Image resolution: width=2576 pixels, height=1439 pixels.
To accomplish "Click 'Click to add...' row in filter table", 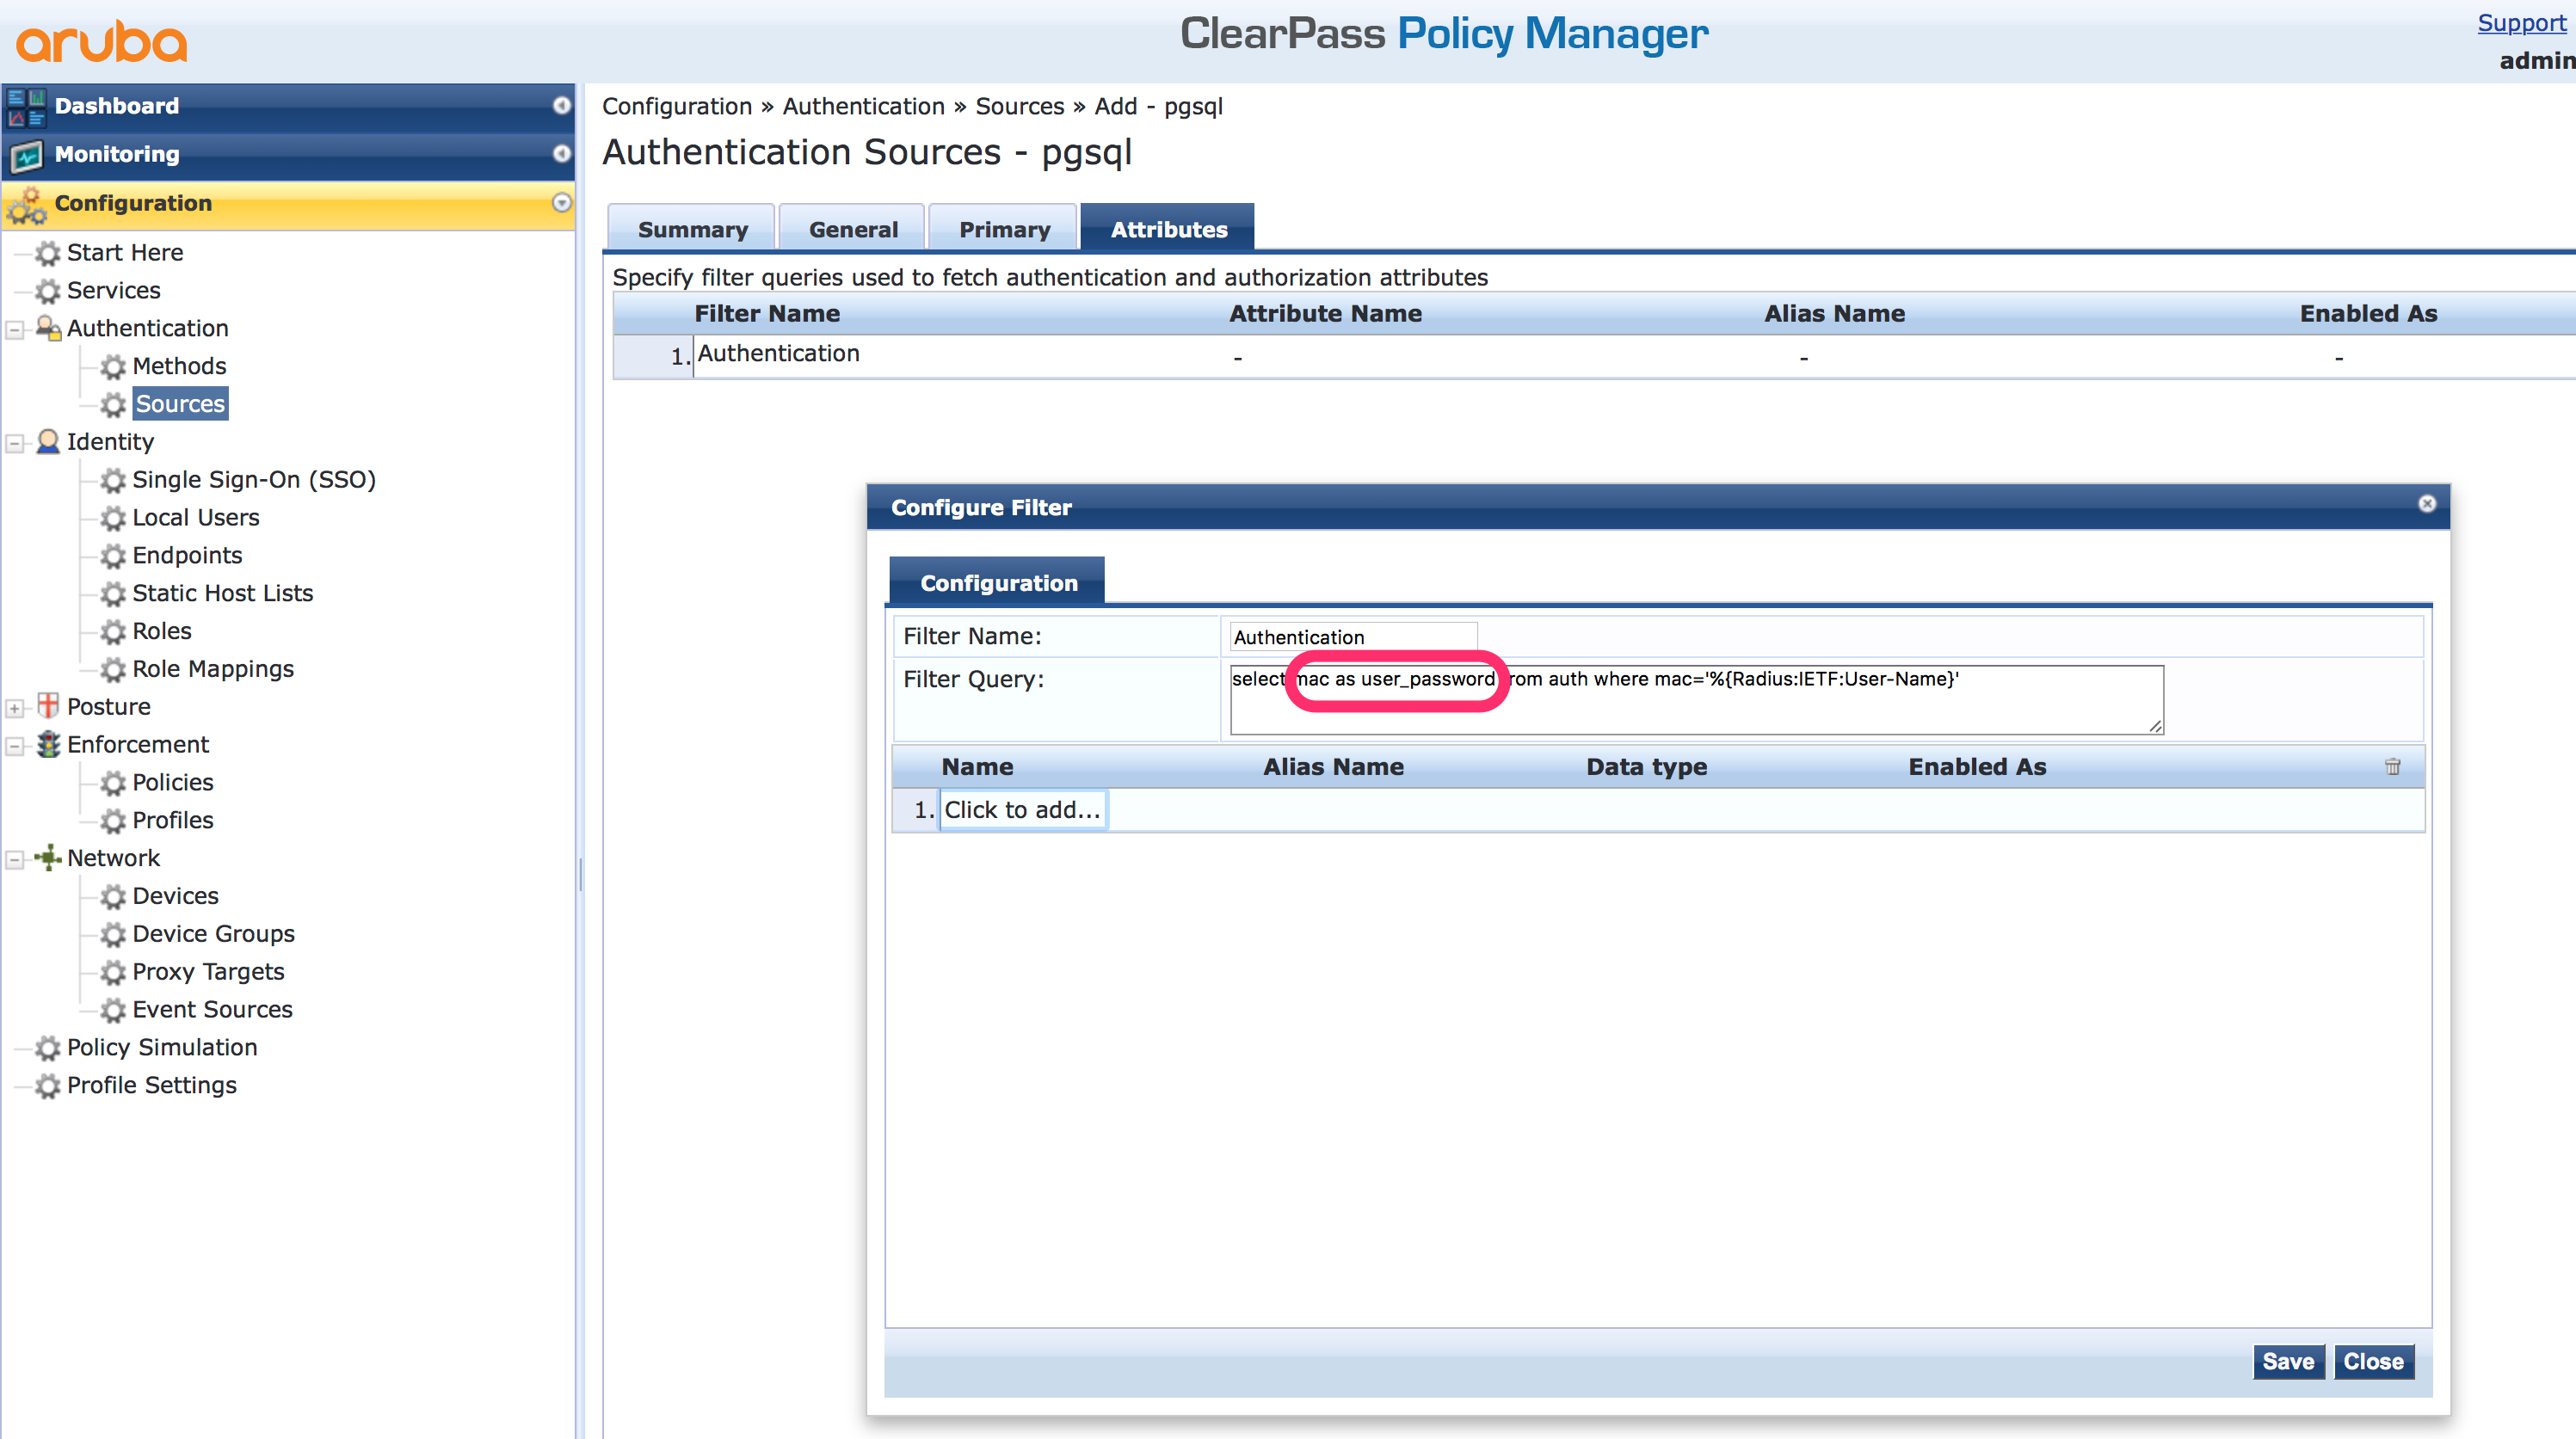I will [1022, 810].
